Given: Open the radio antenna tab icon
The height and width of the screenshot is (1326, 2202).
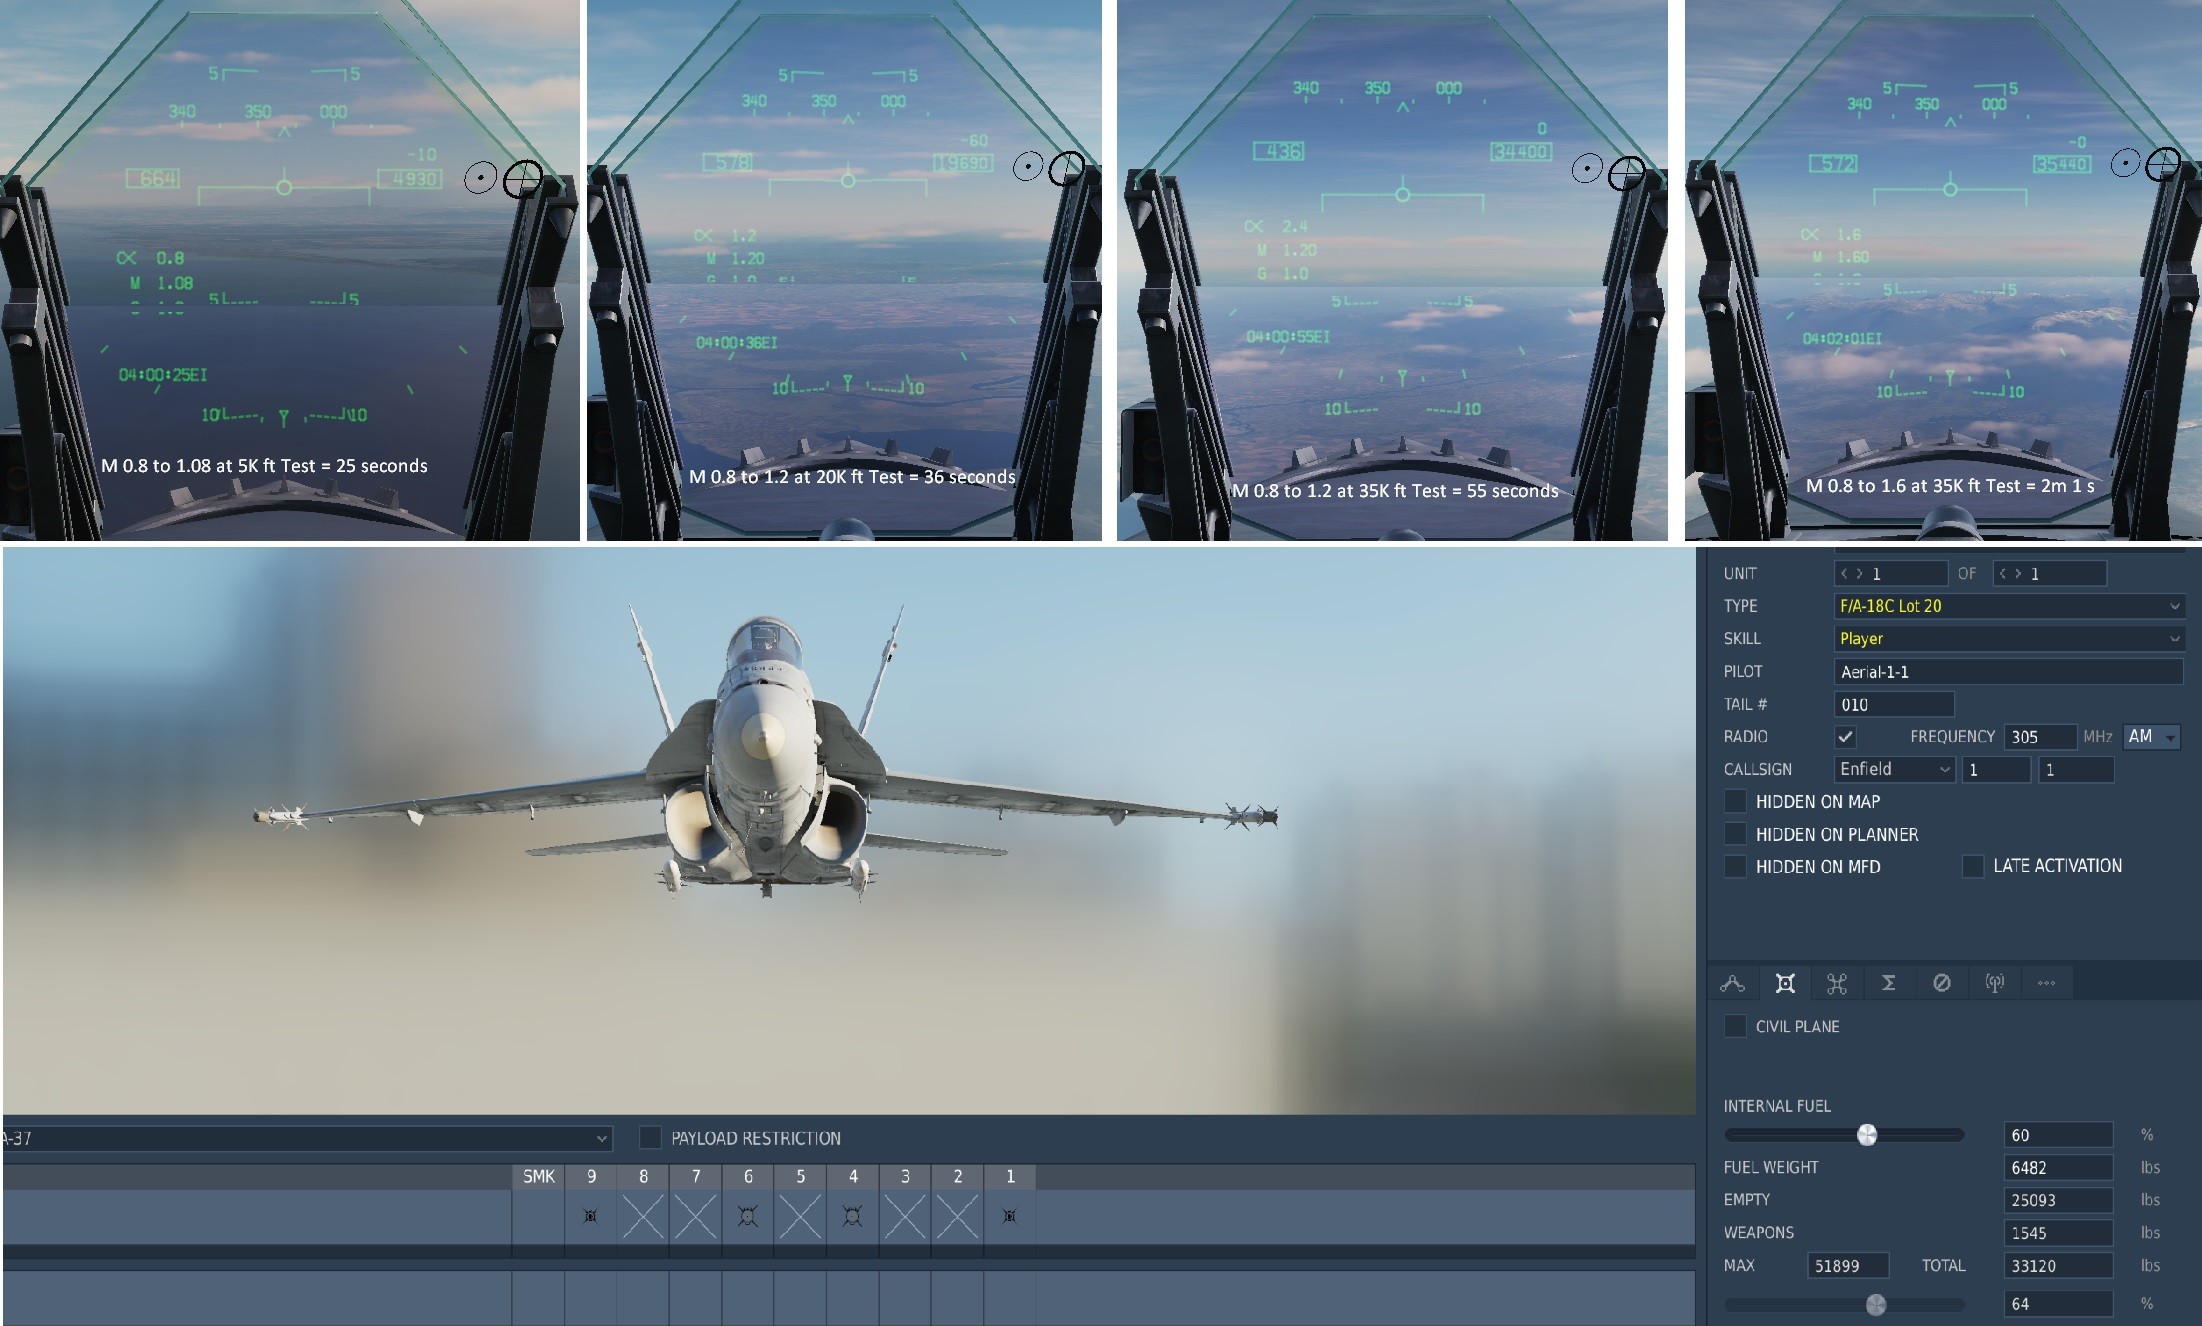Looking at the screenshot, I should pos(1994,984).
